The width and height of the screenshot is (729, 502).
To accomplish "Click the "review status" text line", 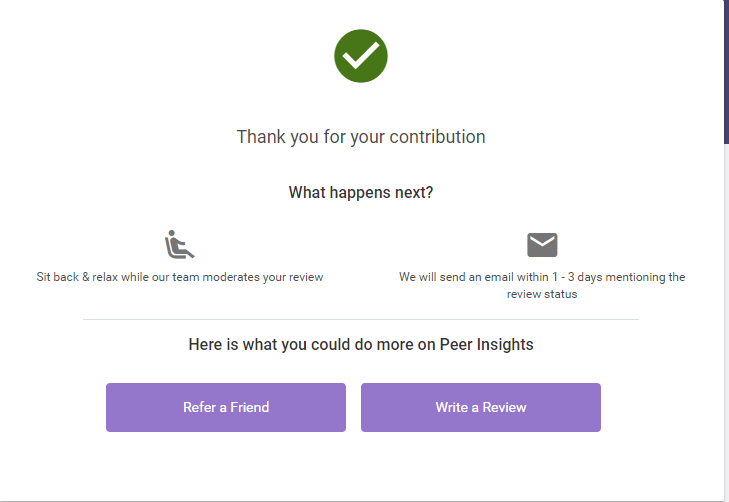I will click(542, 294).
